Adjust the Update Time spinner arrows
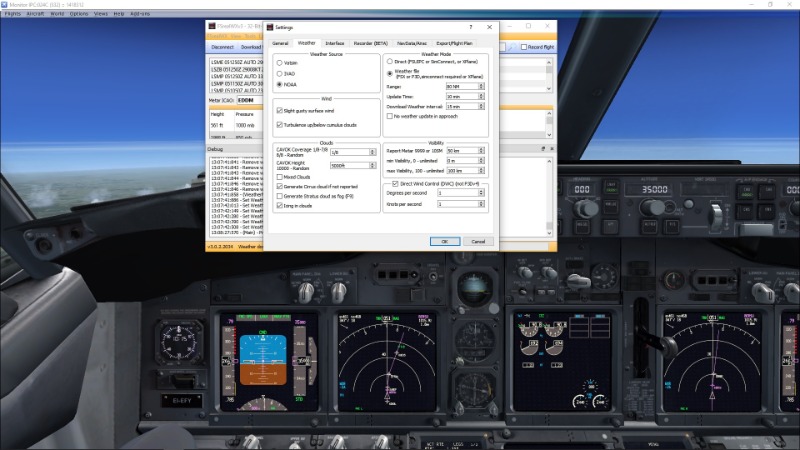The image size is (800, 450). (x=481, y=96)
